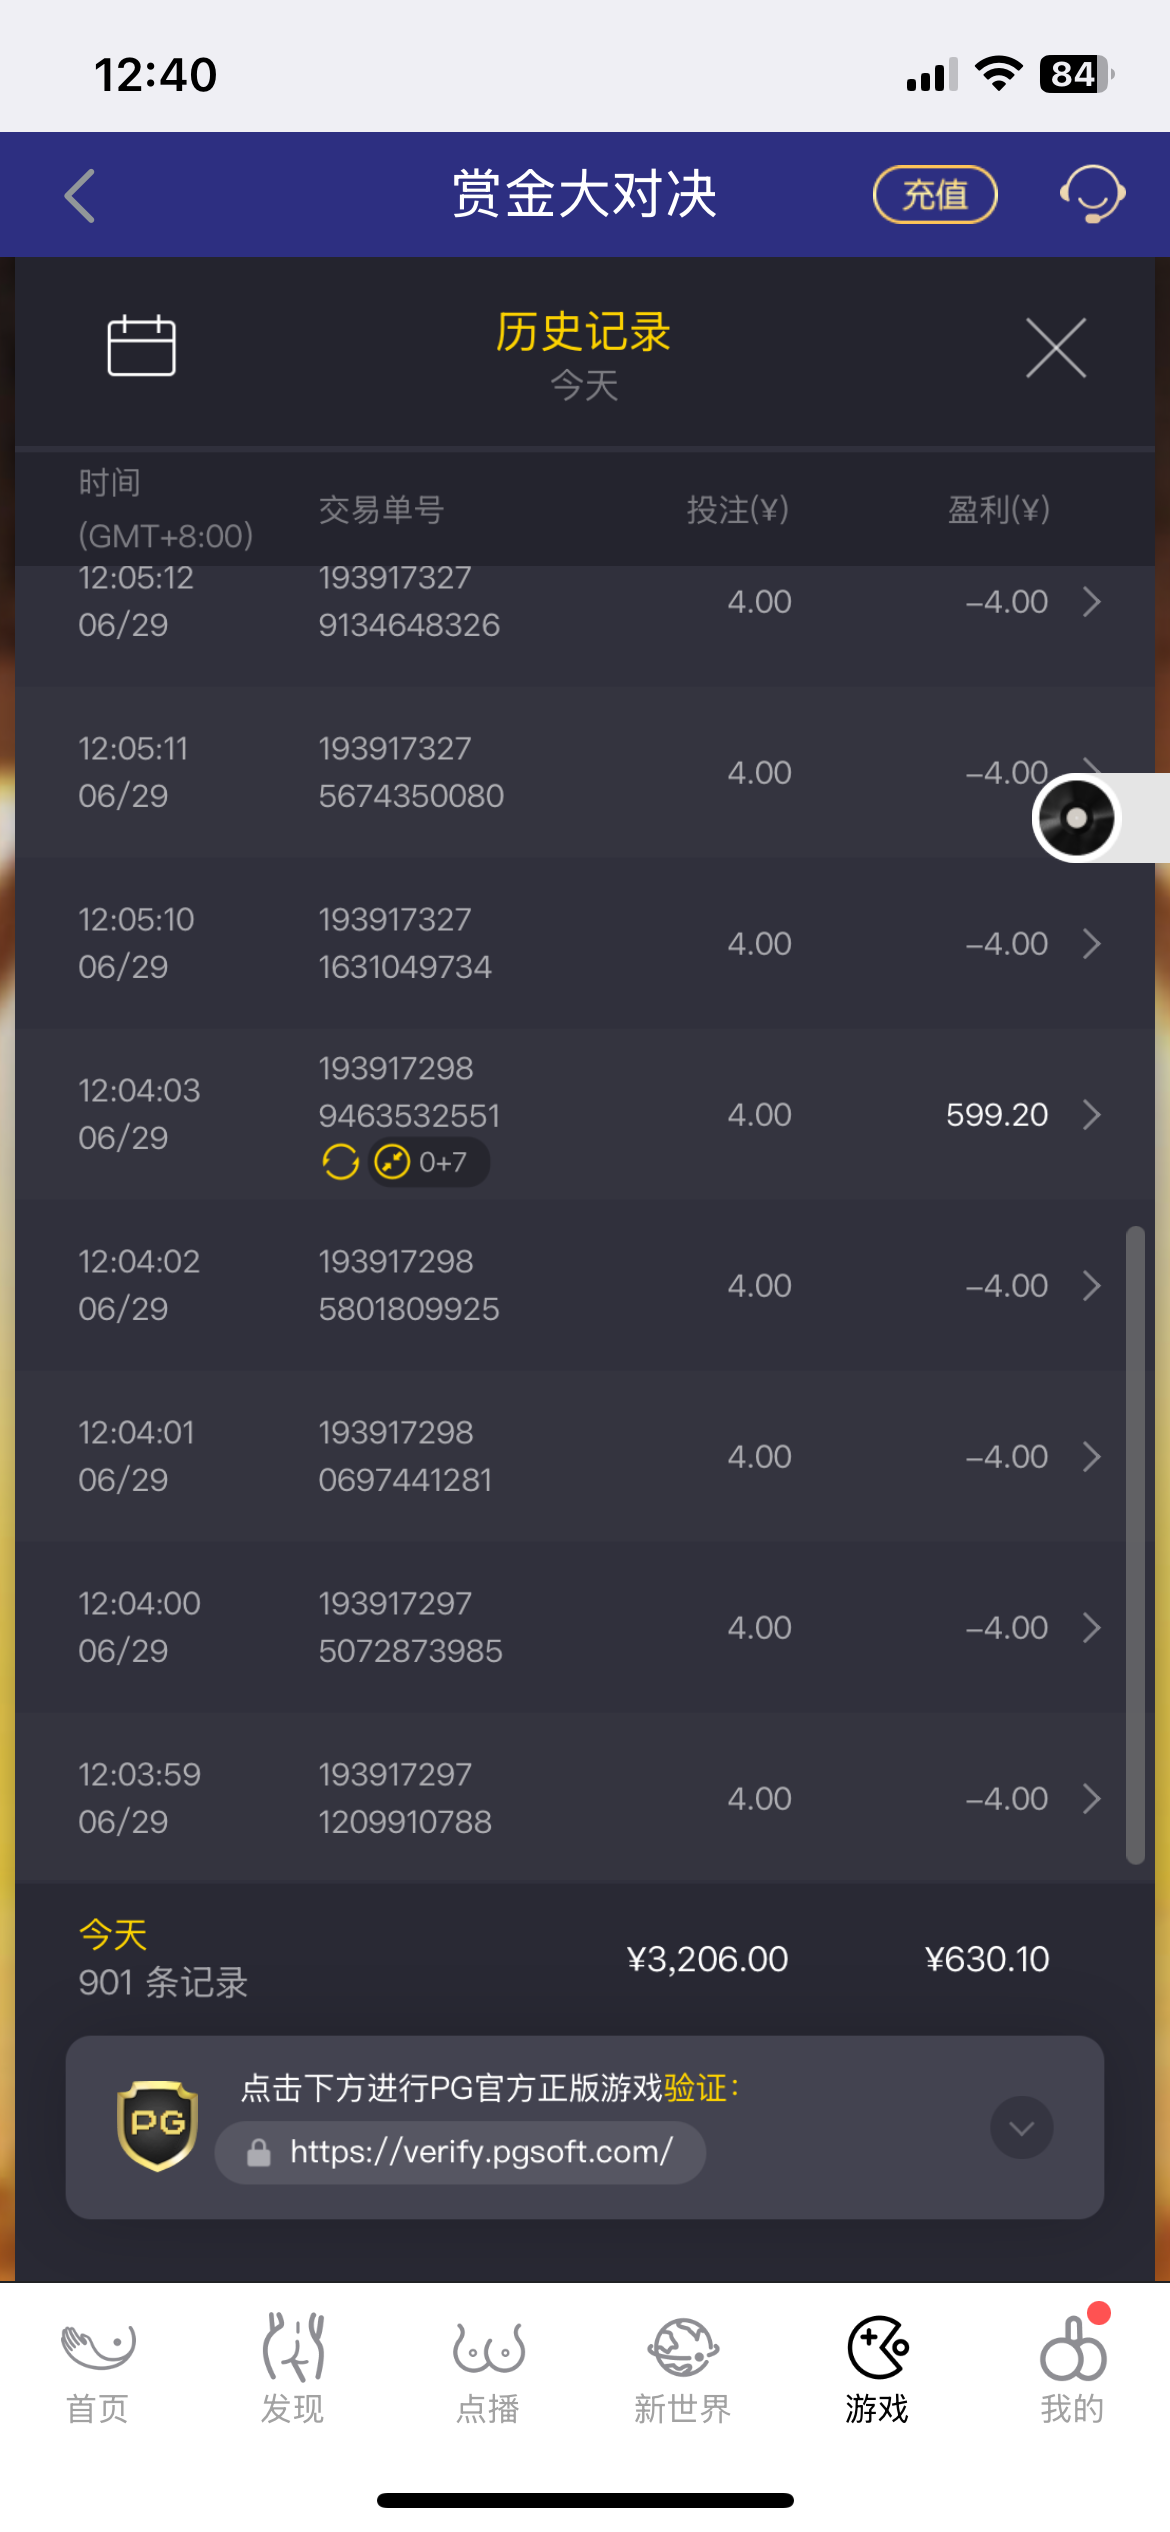Open the 点播 tab icon
Image resolution: width=1170 pixels, height=2532 pixels.
click(488, 2347)
